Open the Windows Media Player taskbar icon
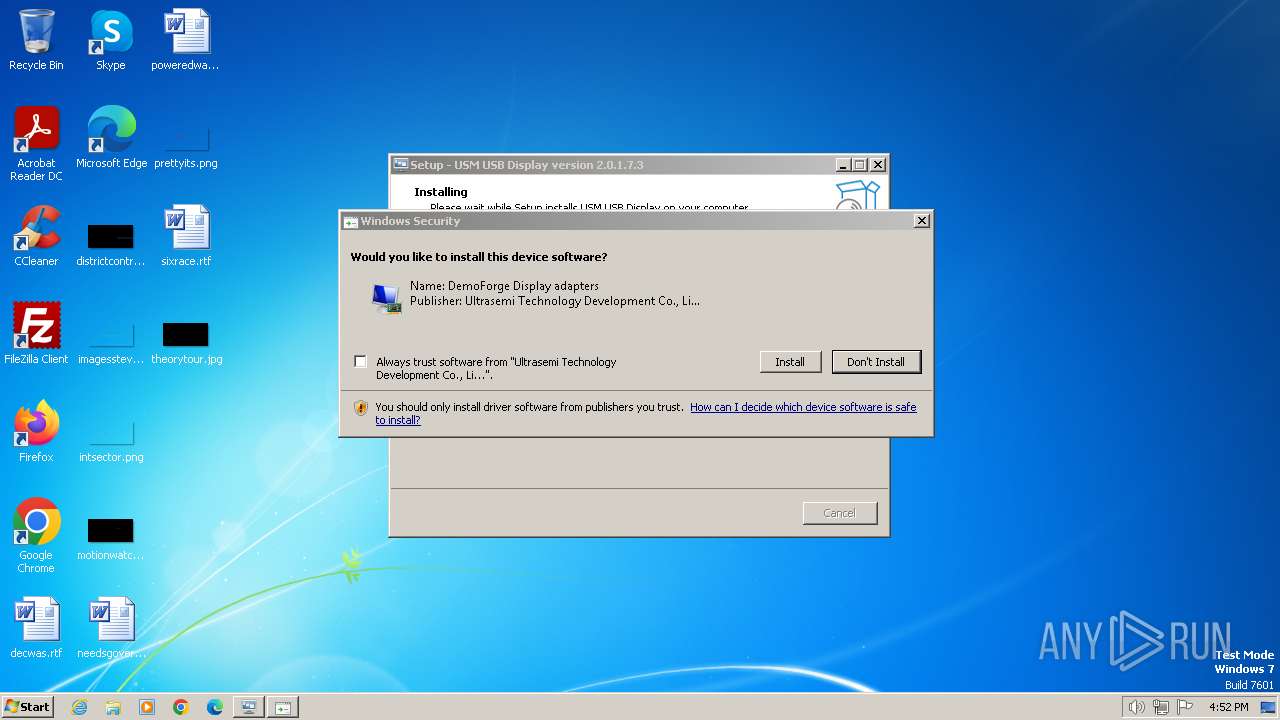The width and height of the screenshot is (1280, 720). coord(147,707)
